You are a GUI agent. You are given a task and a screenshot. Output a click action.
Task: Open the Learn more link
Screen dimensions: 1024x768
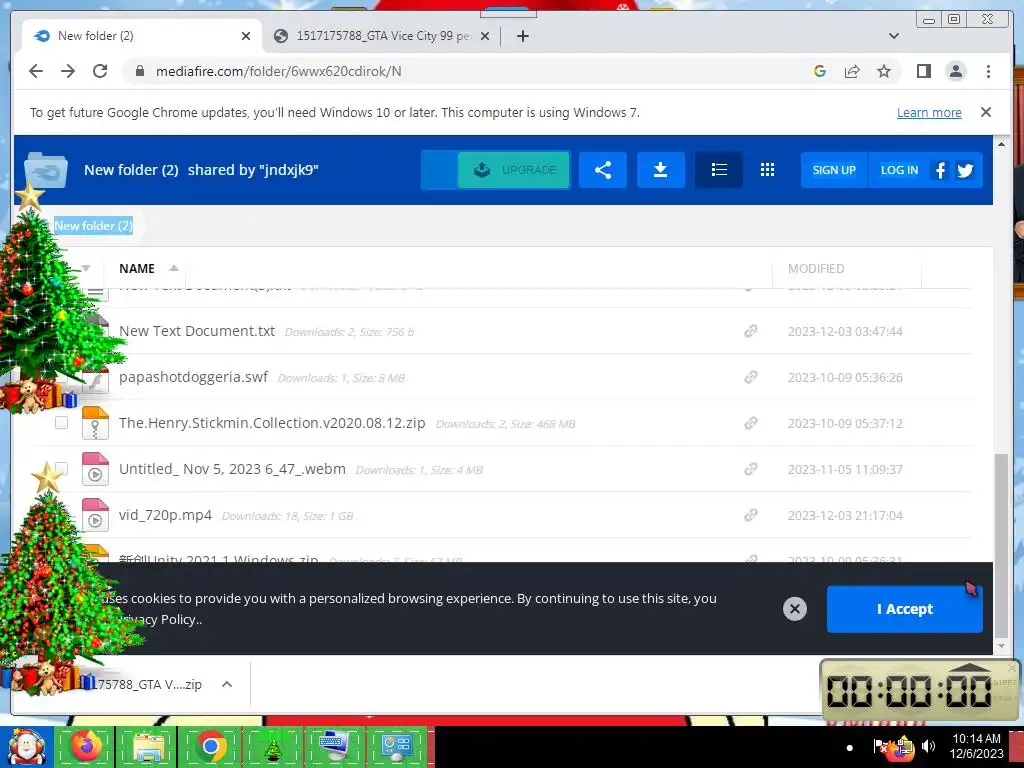tap(929, 112)
